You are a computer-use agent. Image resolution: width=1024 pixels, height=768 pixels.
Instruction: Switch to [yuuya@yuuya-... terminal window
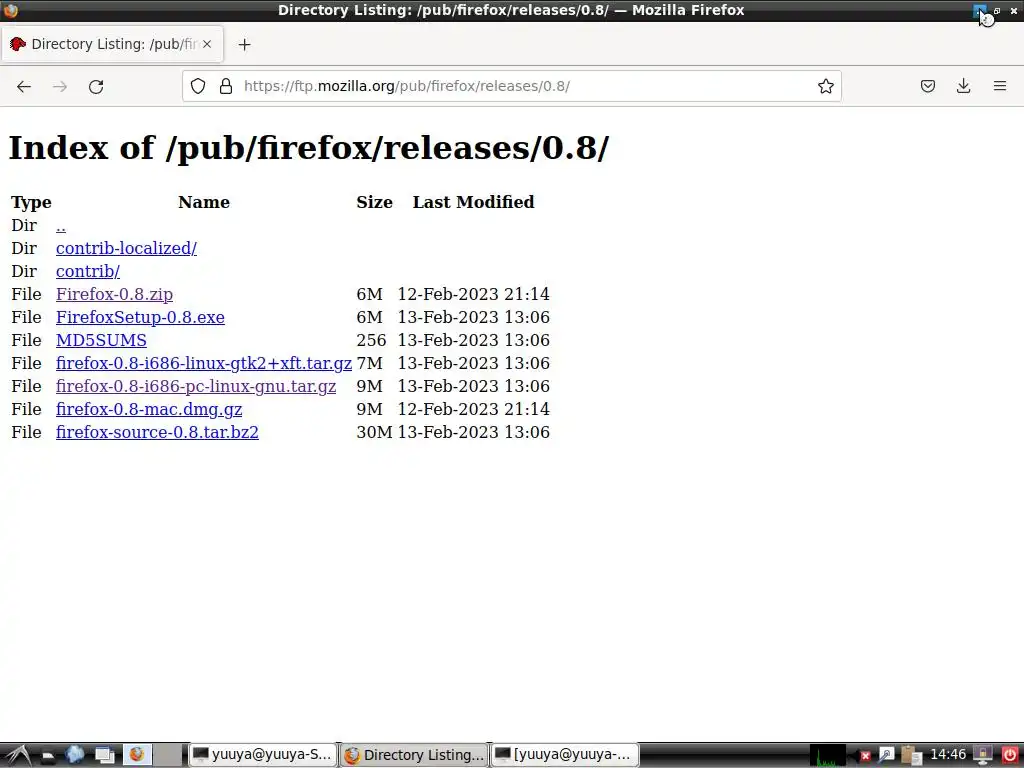565,755
